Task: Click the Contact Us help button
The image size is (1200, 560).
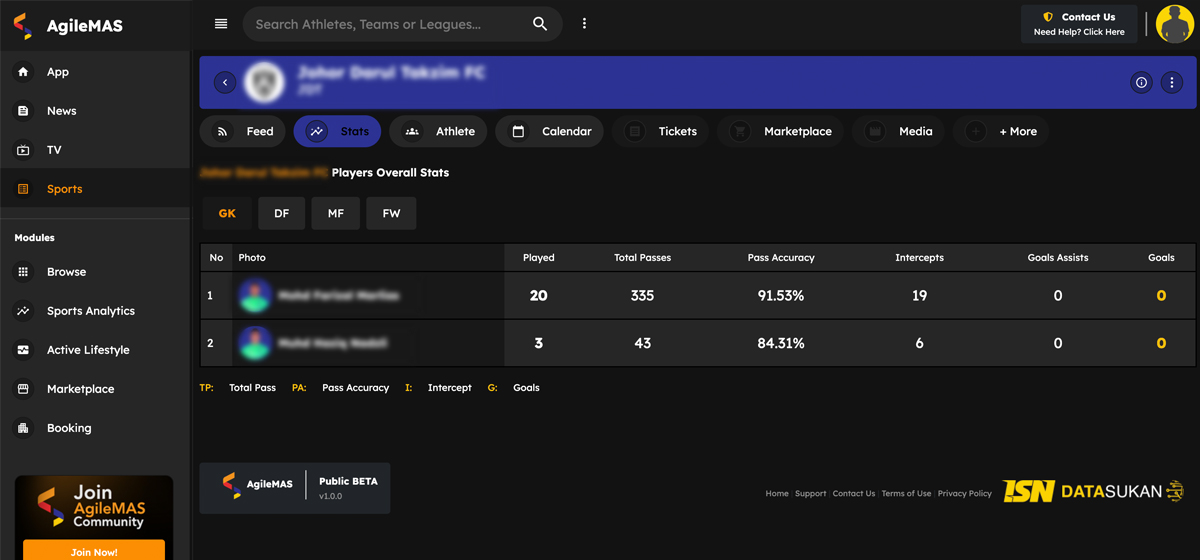Action: pos(1078,24)
